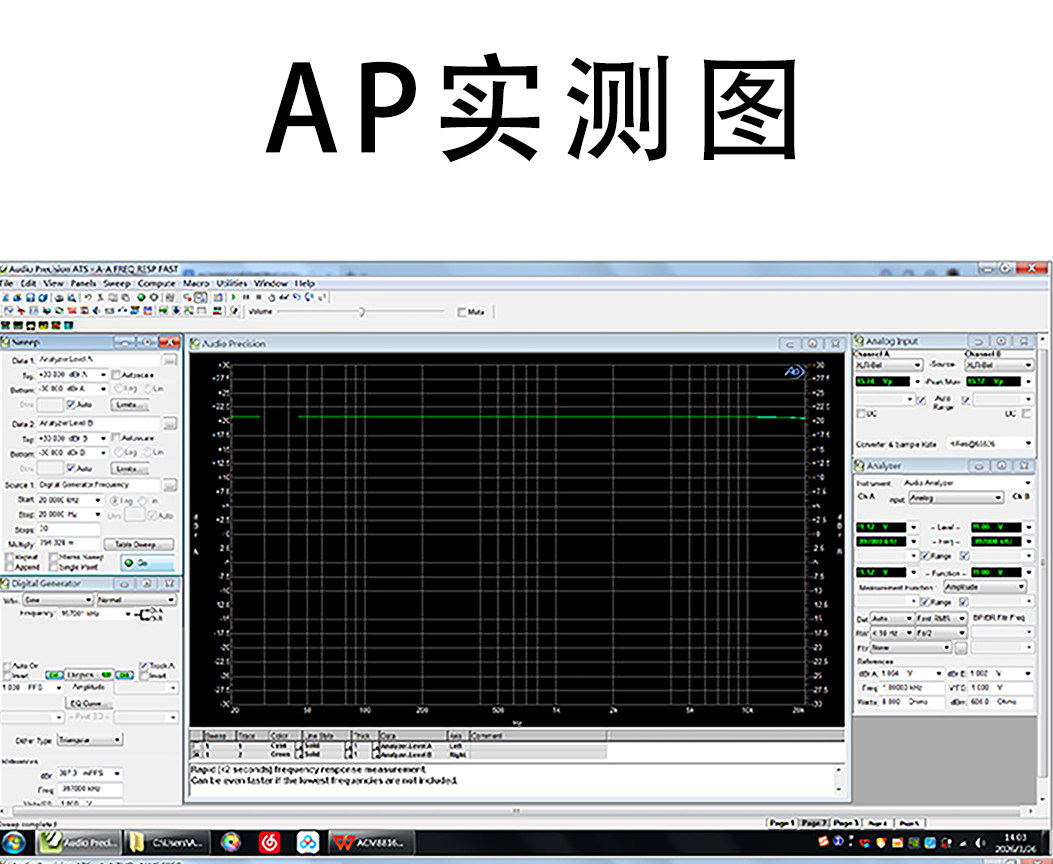The height and width of the screenshot is (864, 1053).
Task: Click the Steps input field
Action: tap(69, 529)
